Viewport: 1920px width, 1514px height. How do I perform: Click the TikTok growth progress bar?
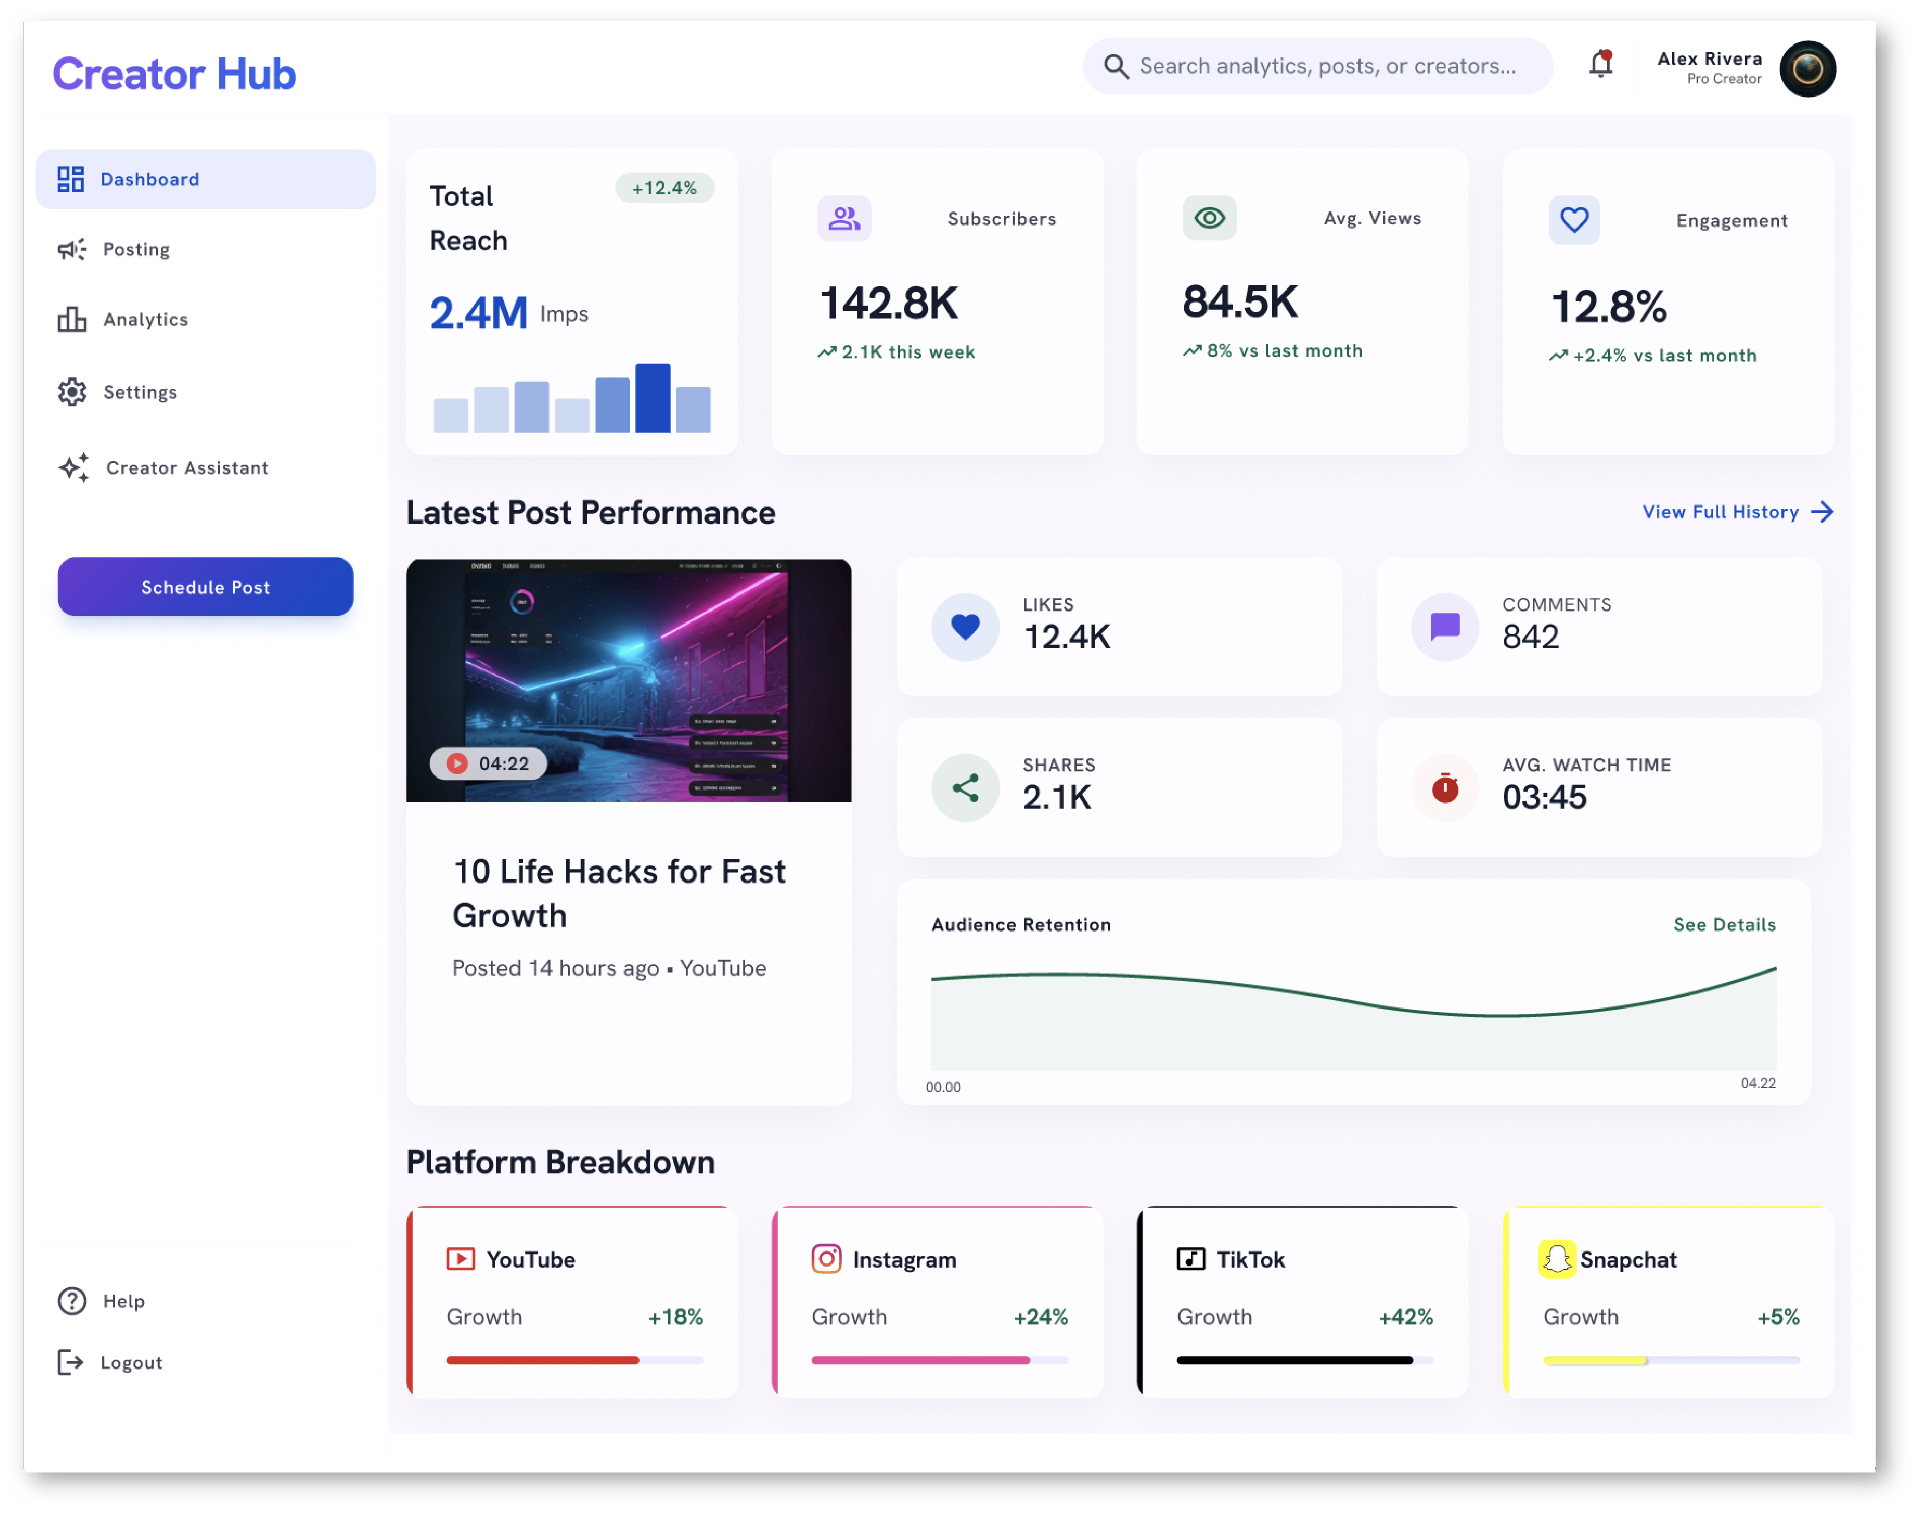(x=1305, y=1360)
